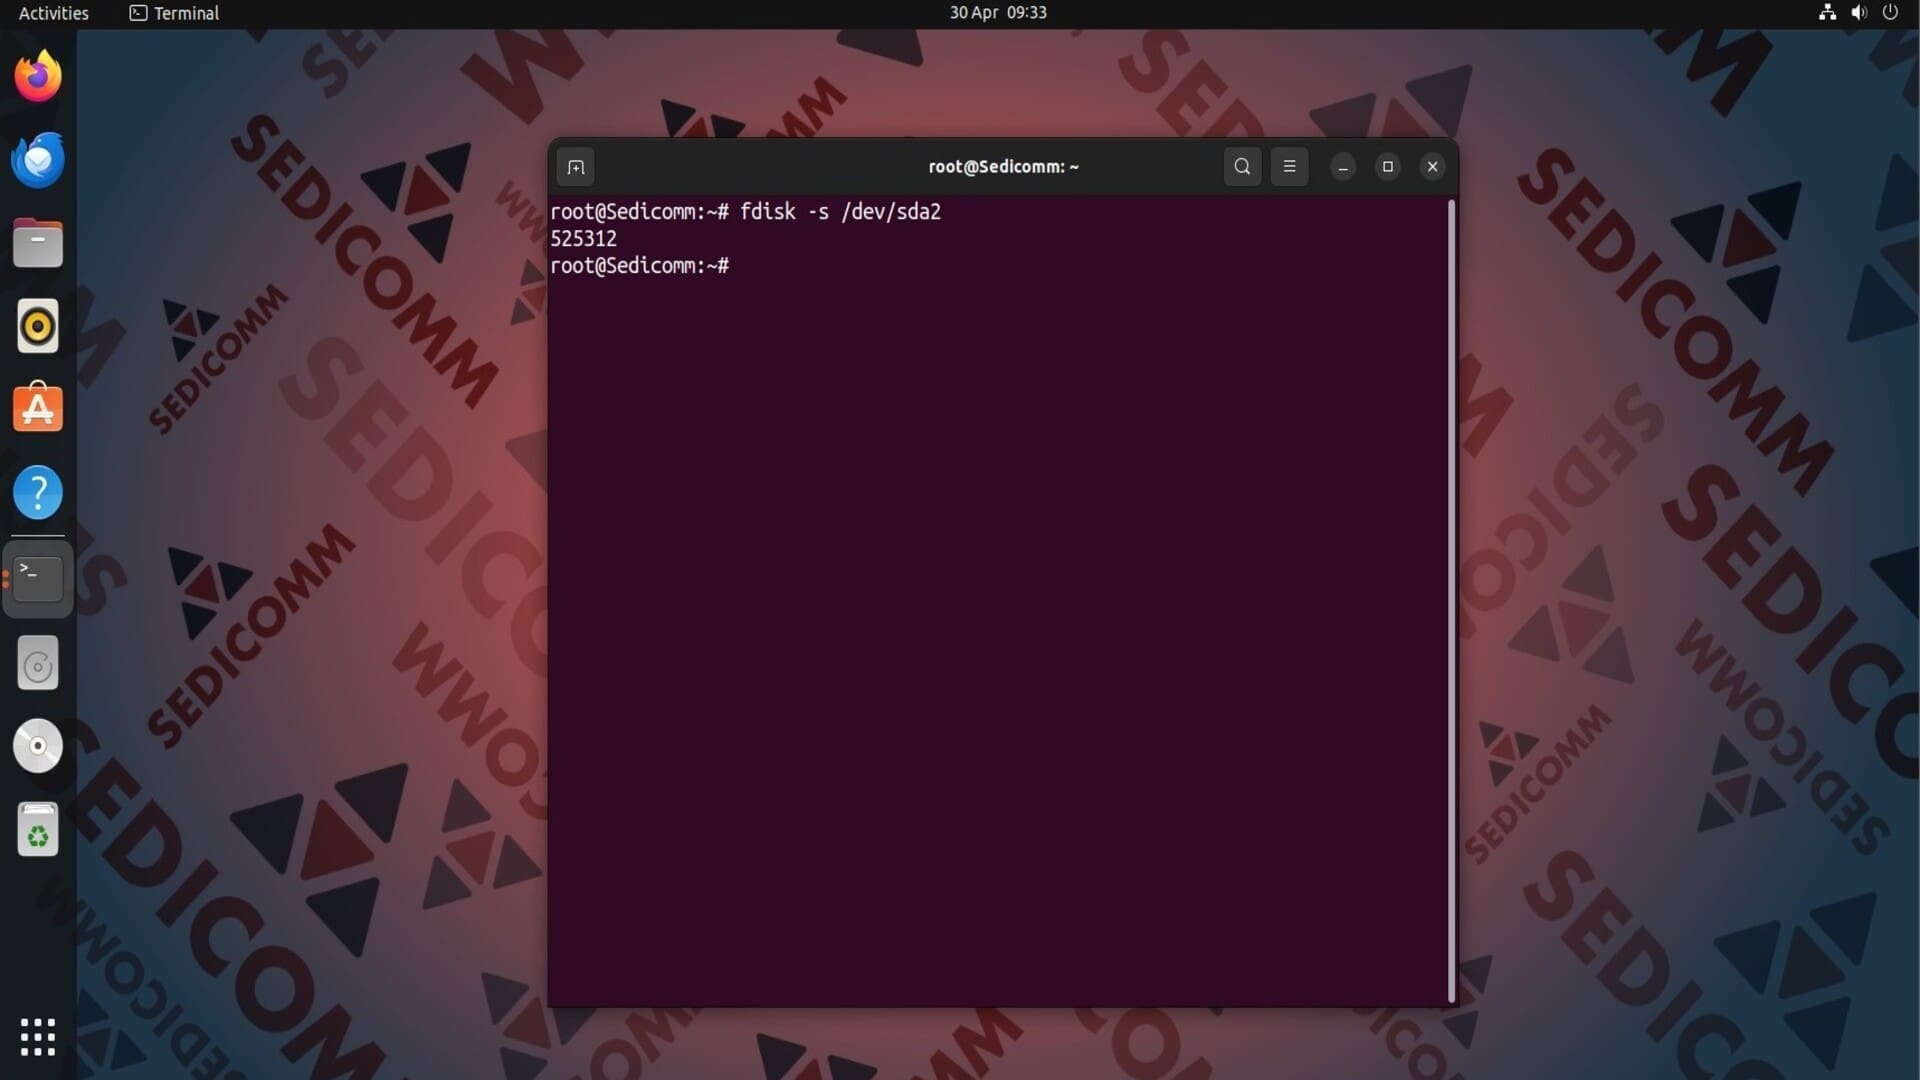Screen dimensions: 1920x1080
Task: Show all applications grid
Action: point(38,1037)
